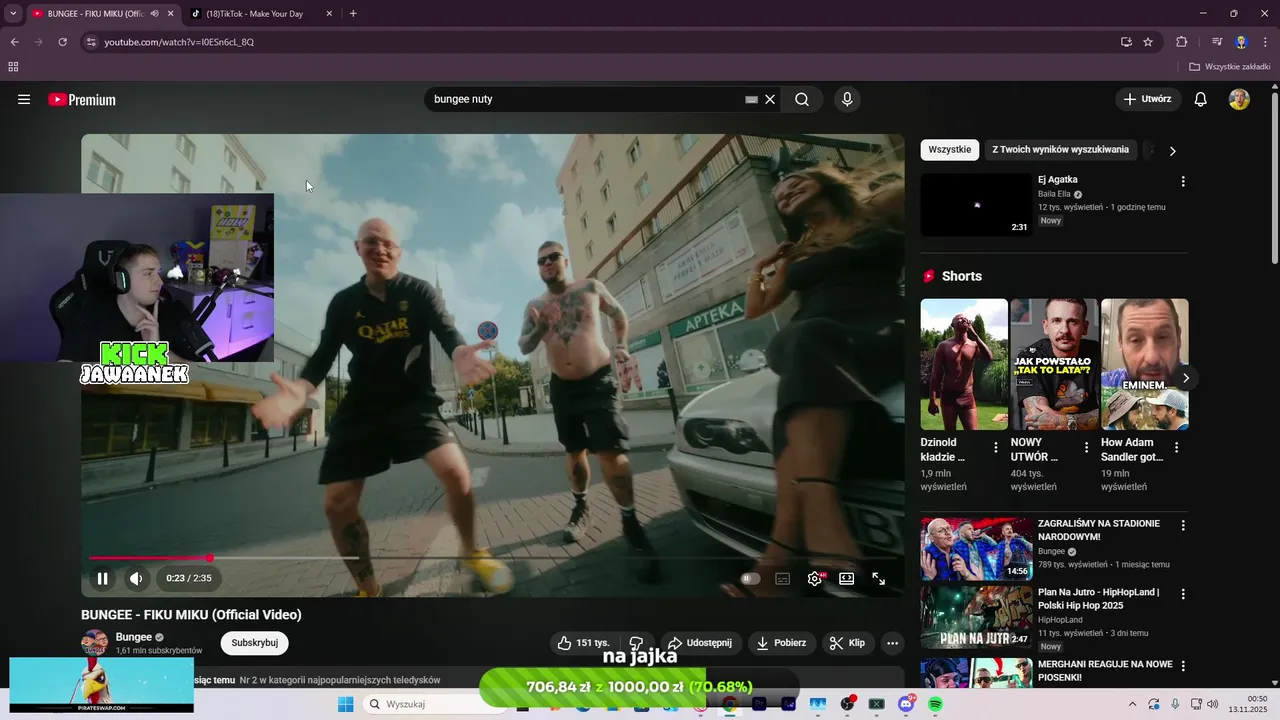
Task: Open the Ej Agatka video thumbnail
Action: [976, 205]
